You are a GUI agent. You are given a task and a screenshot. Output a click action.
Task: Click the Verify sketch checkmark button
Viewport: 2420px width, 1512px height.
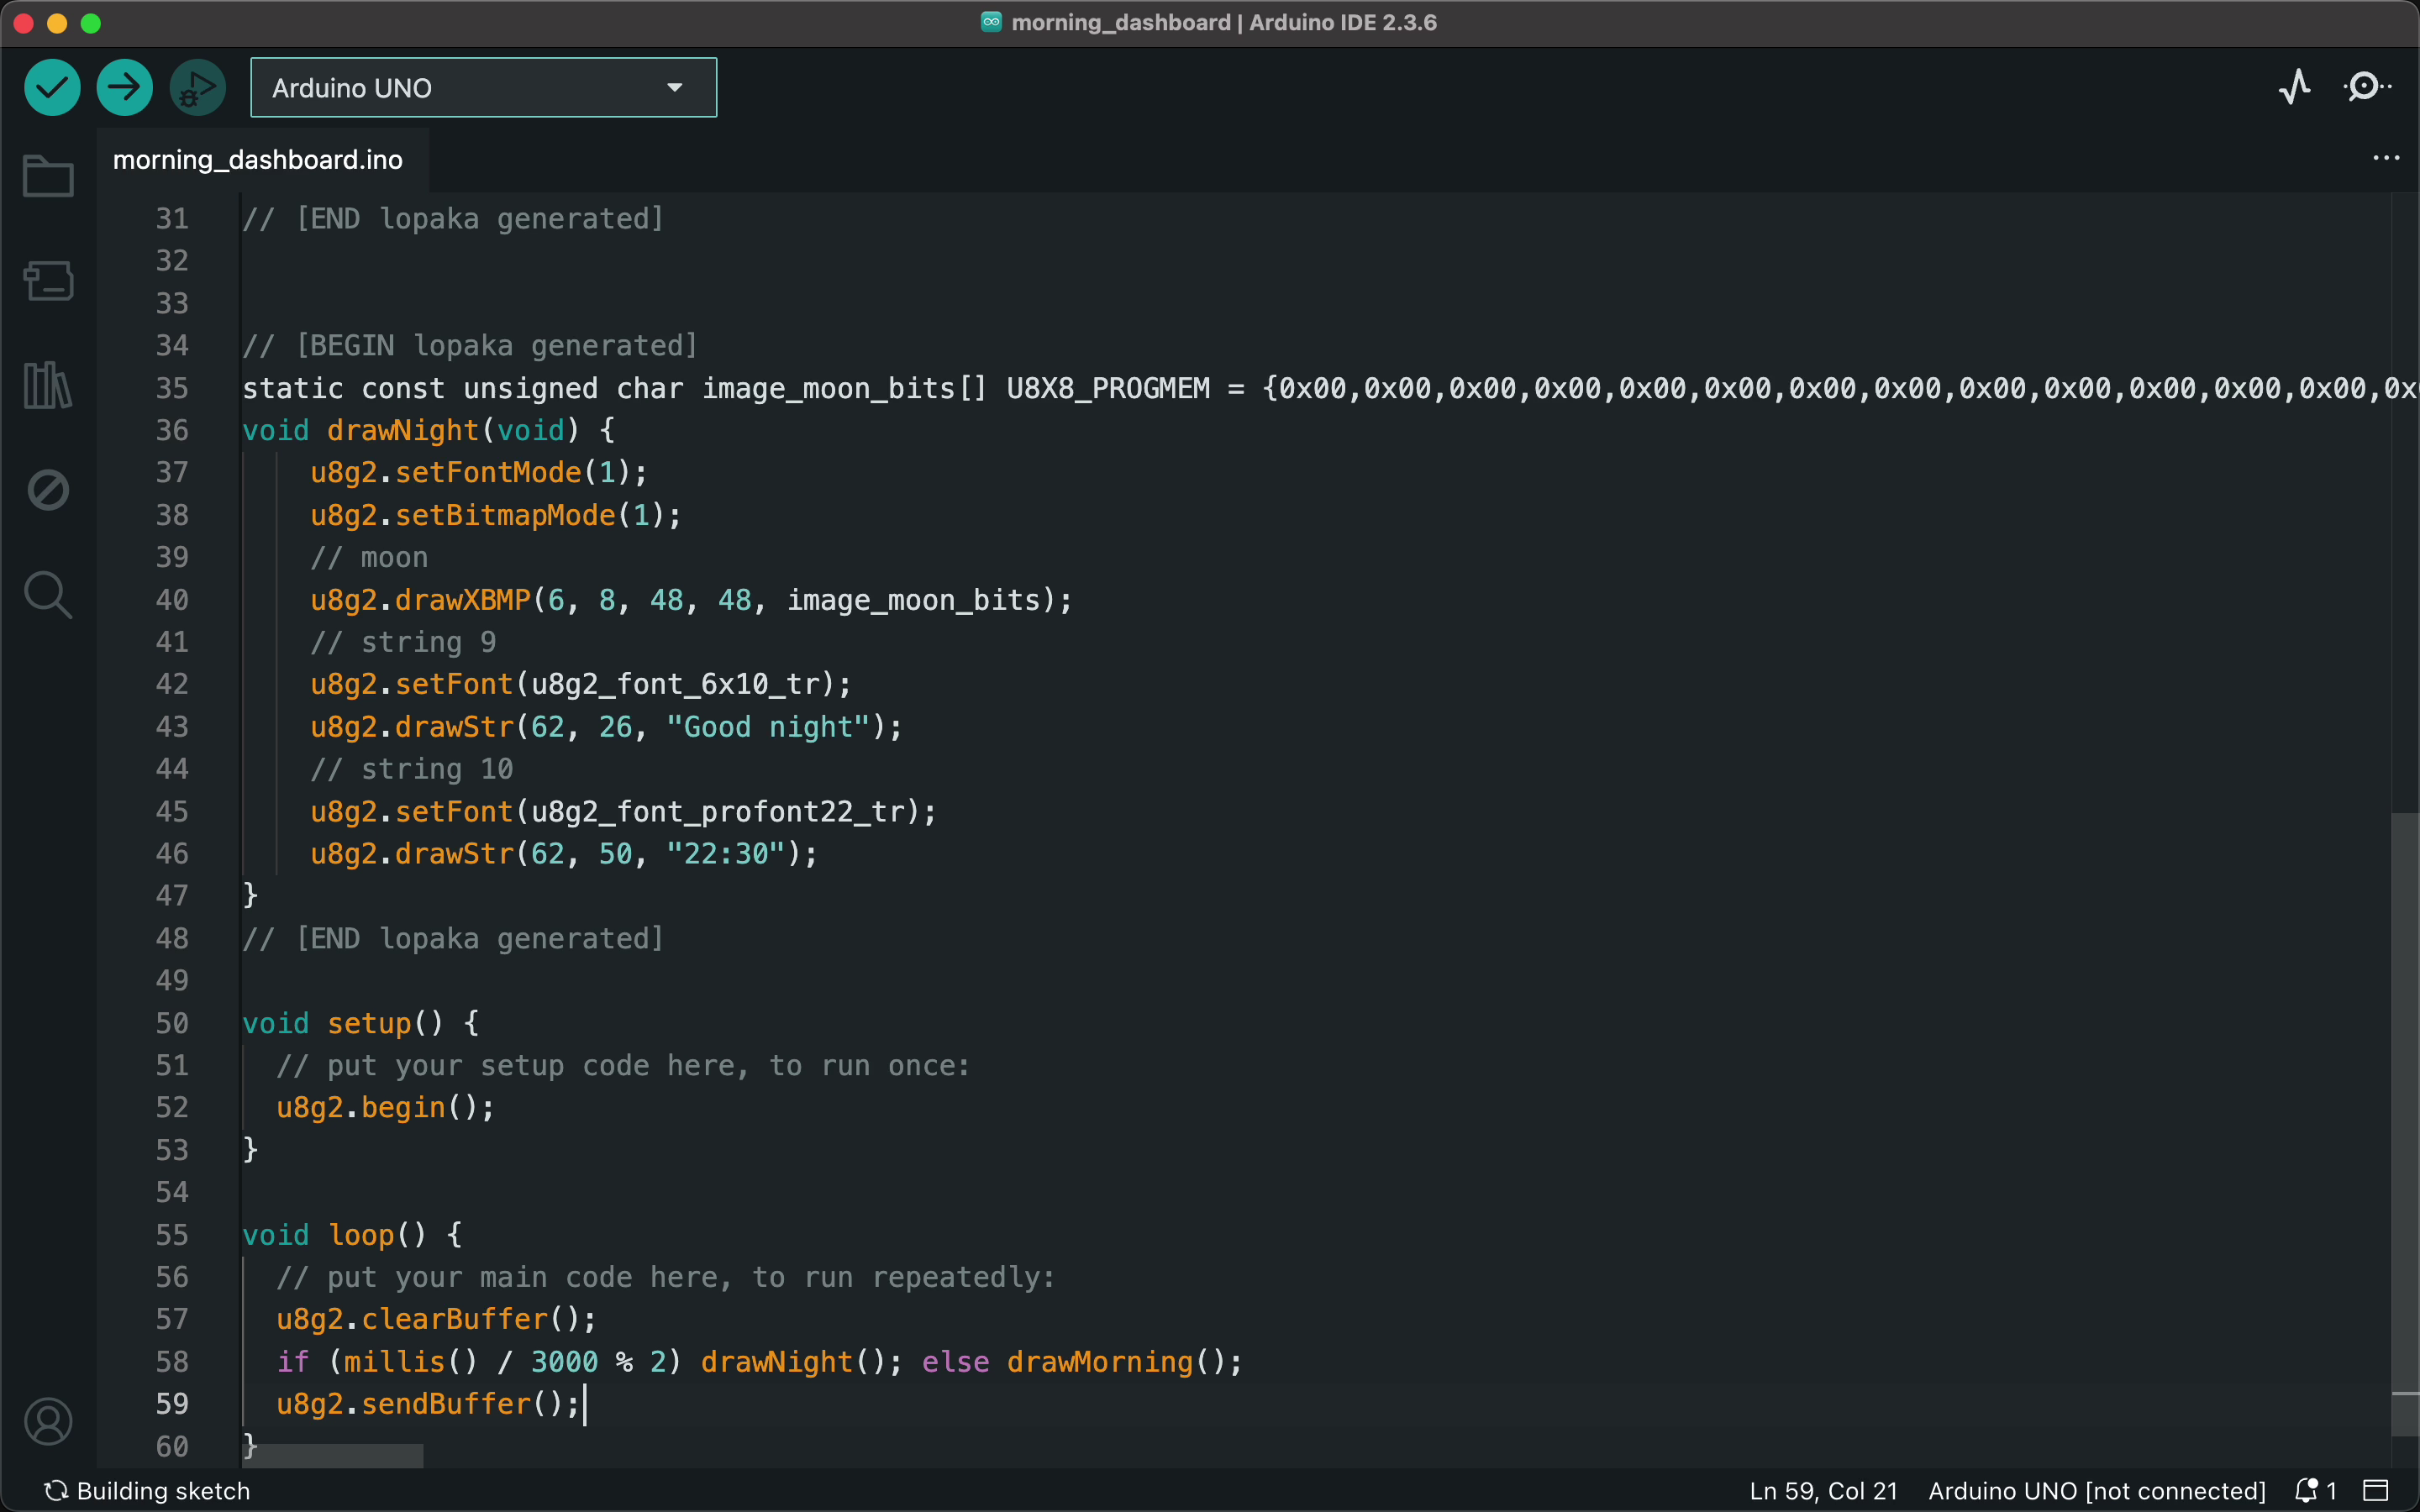click(x=52, y=88)
